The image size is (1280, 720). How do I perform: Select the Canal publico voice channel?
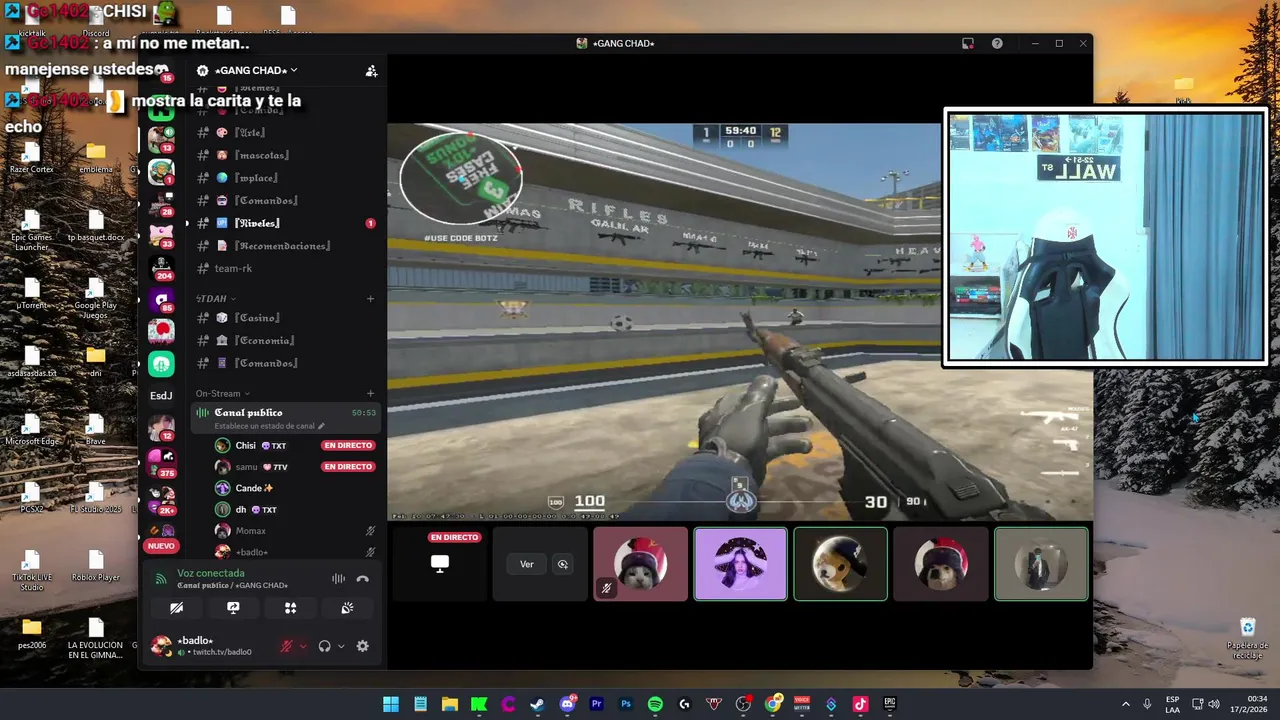[285, 418]
